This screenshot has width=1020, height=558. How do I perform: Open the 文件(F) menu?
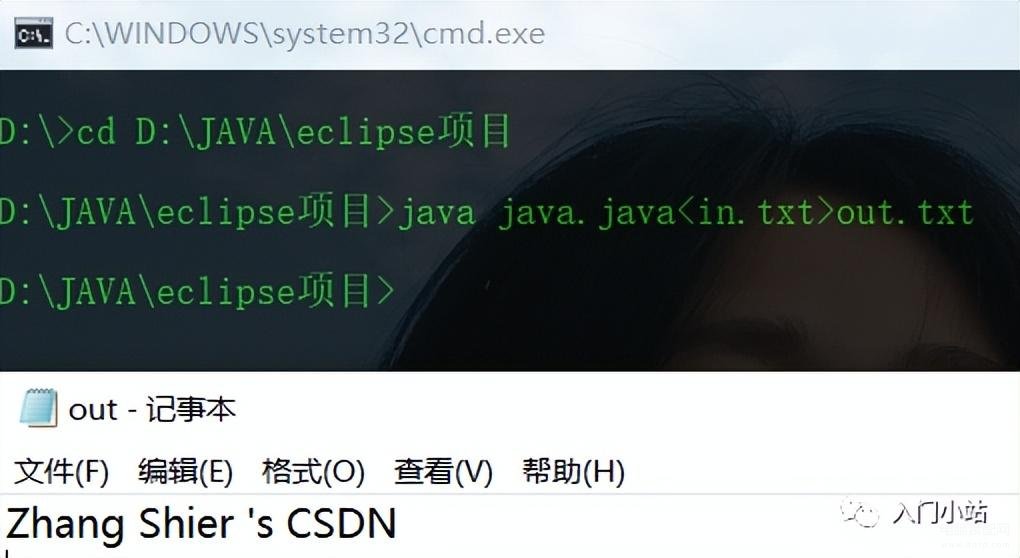[x=61, y=472]
